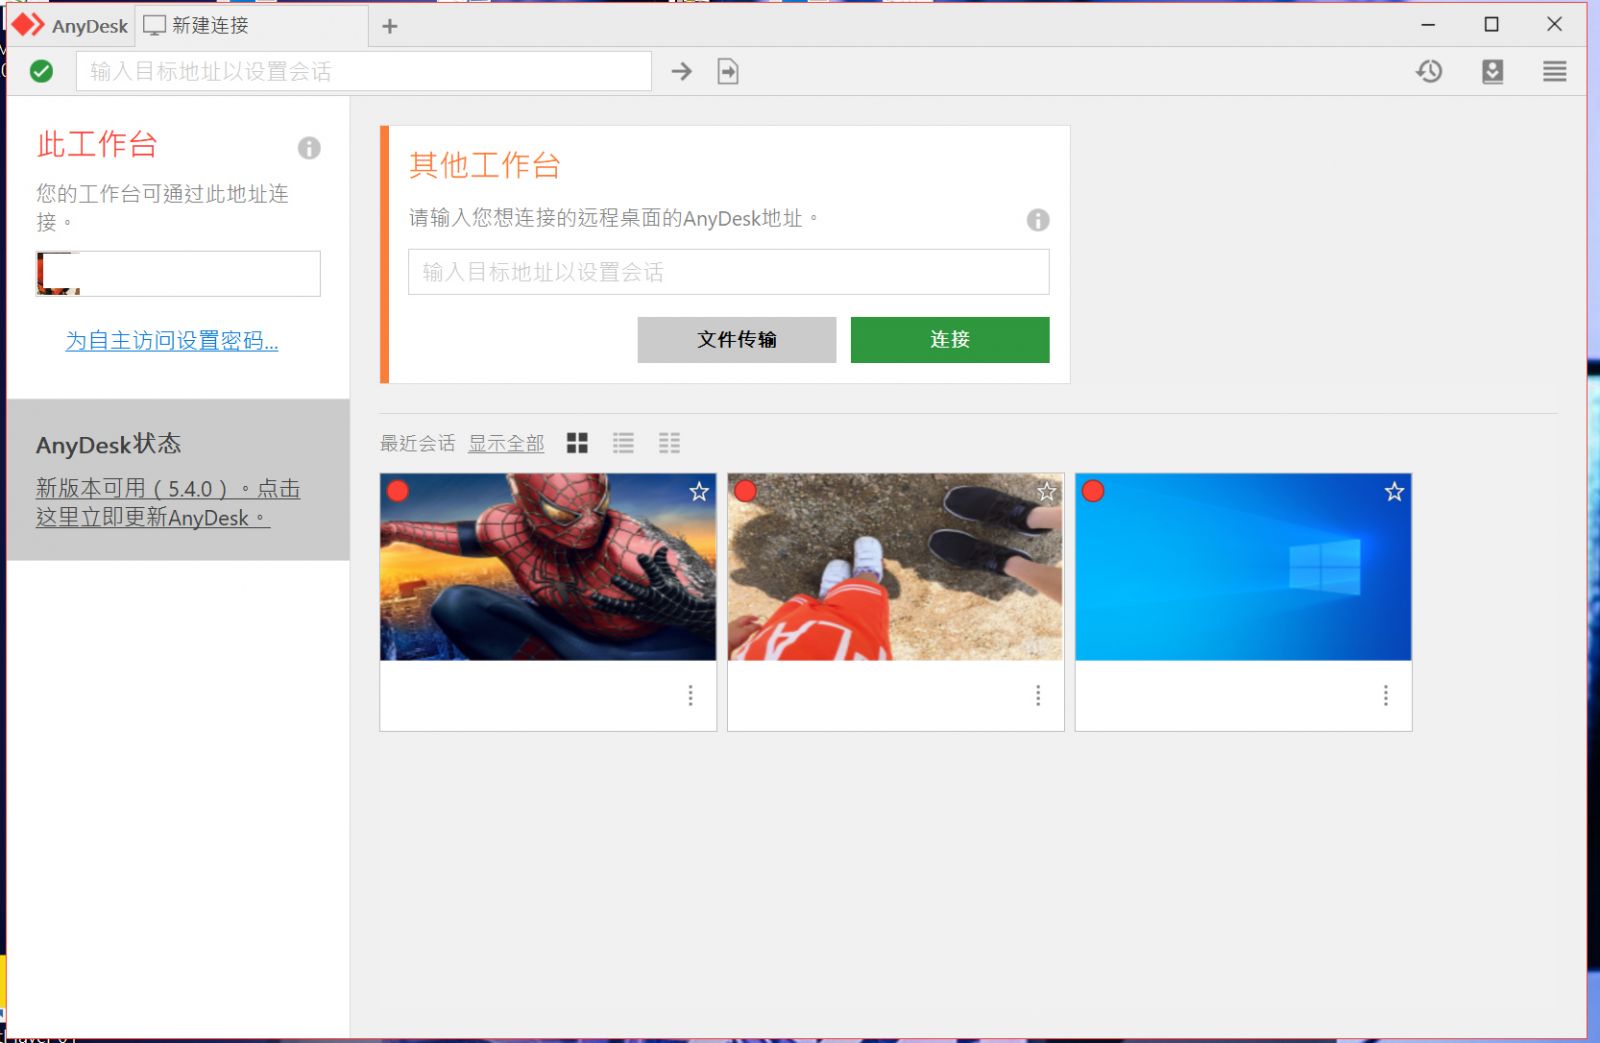Image resolution: width=1600 pixels, height=1043 pixels.
Task: Open the Spider-Man session thumbnail
Action: click(548, 567)
